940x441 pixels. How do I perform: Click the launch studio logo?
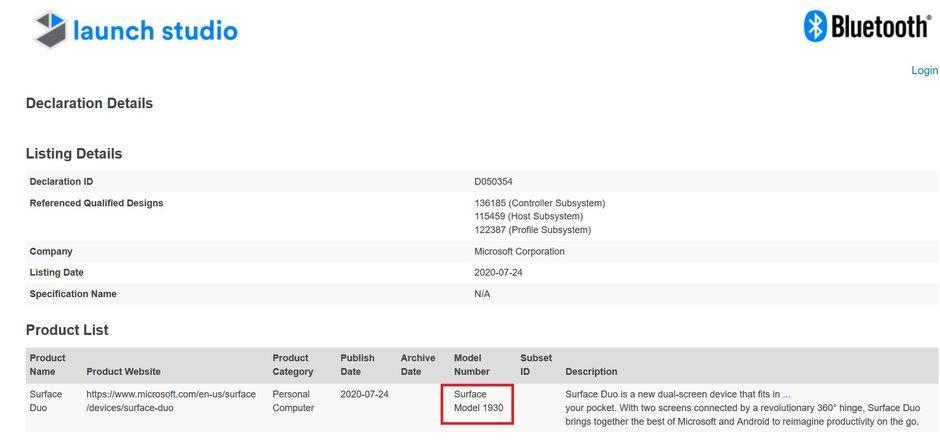(135, 29)
